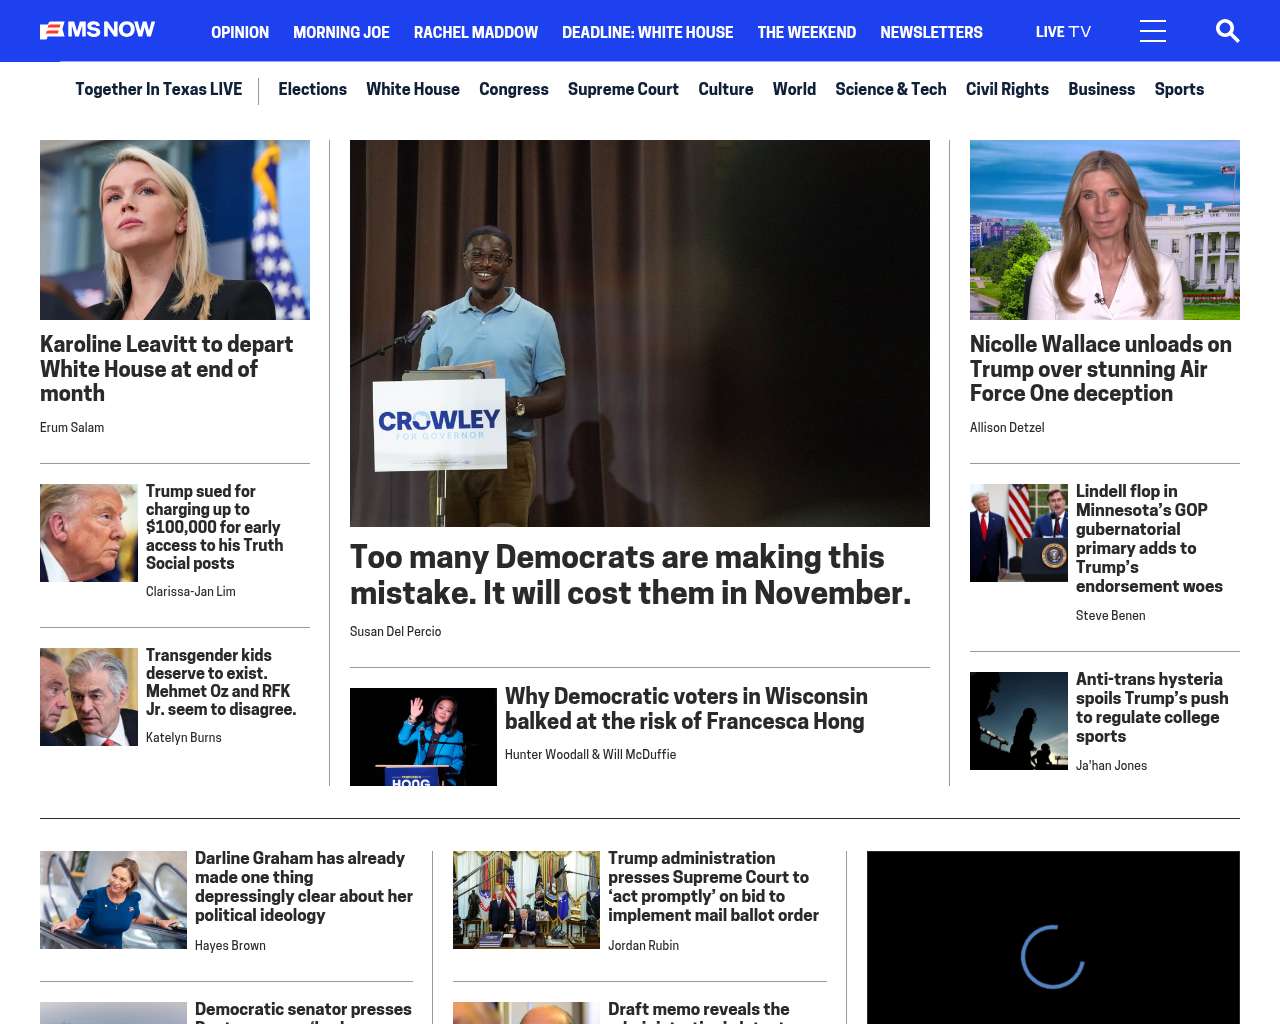Viewport: 1280px width, 1024px height.
Task: Go to Business topic
Action: pos(1101,89)
